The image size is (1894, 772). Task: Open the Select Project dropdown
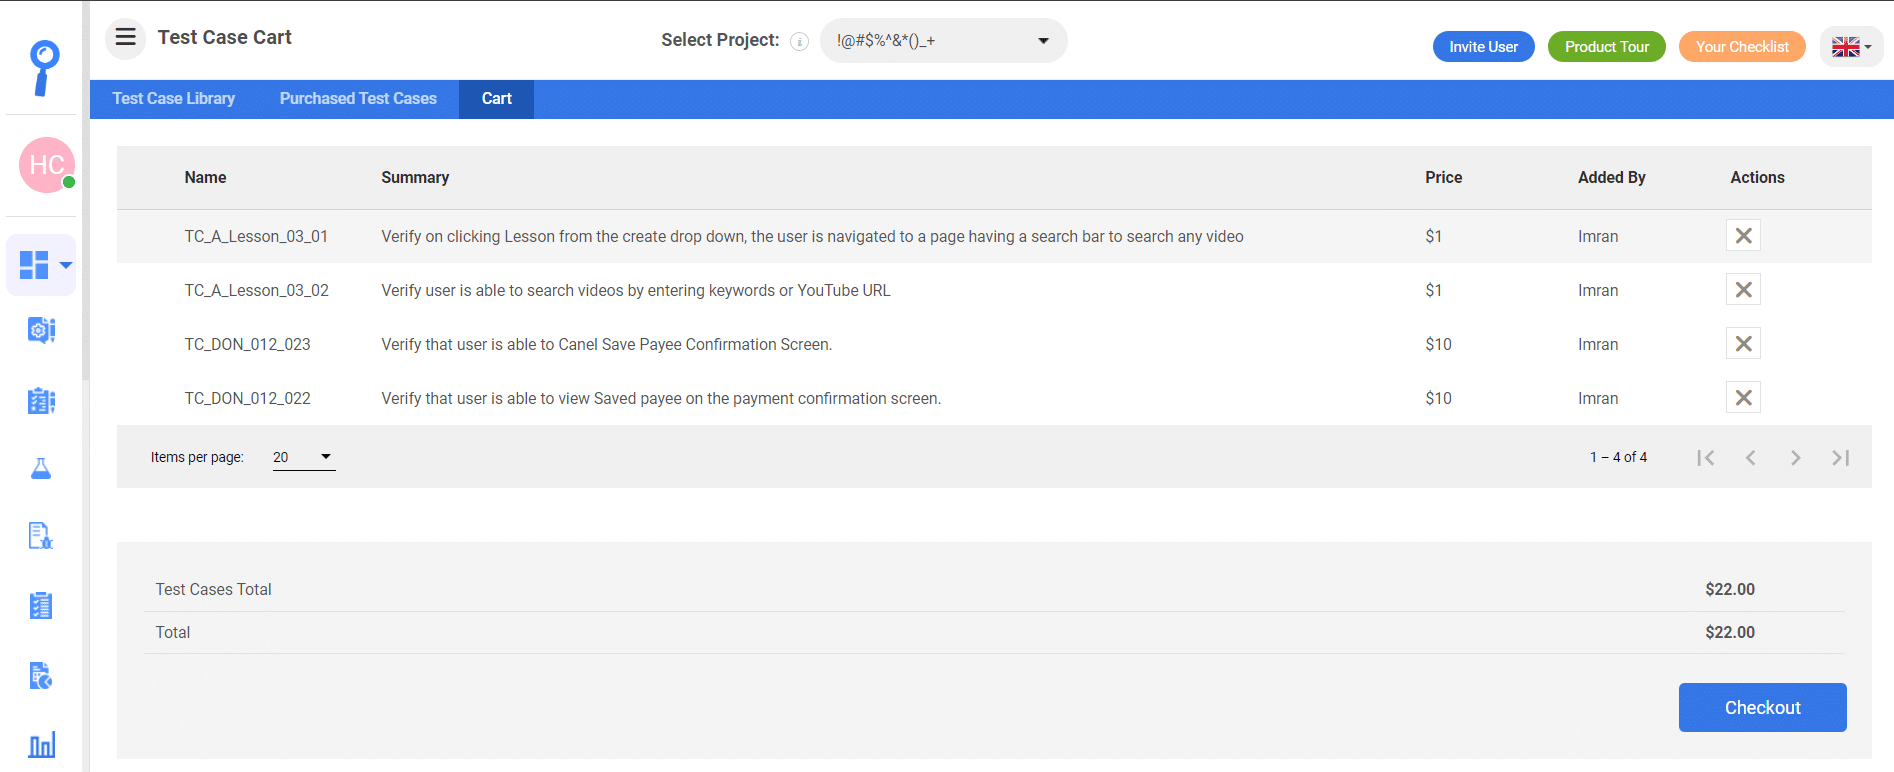point(943,41)
